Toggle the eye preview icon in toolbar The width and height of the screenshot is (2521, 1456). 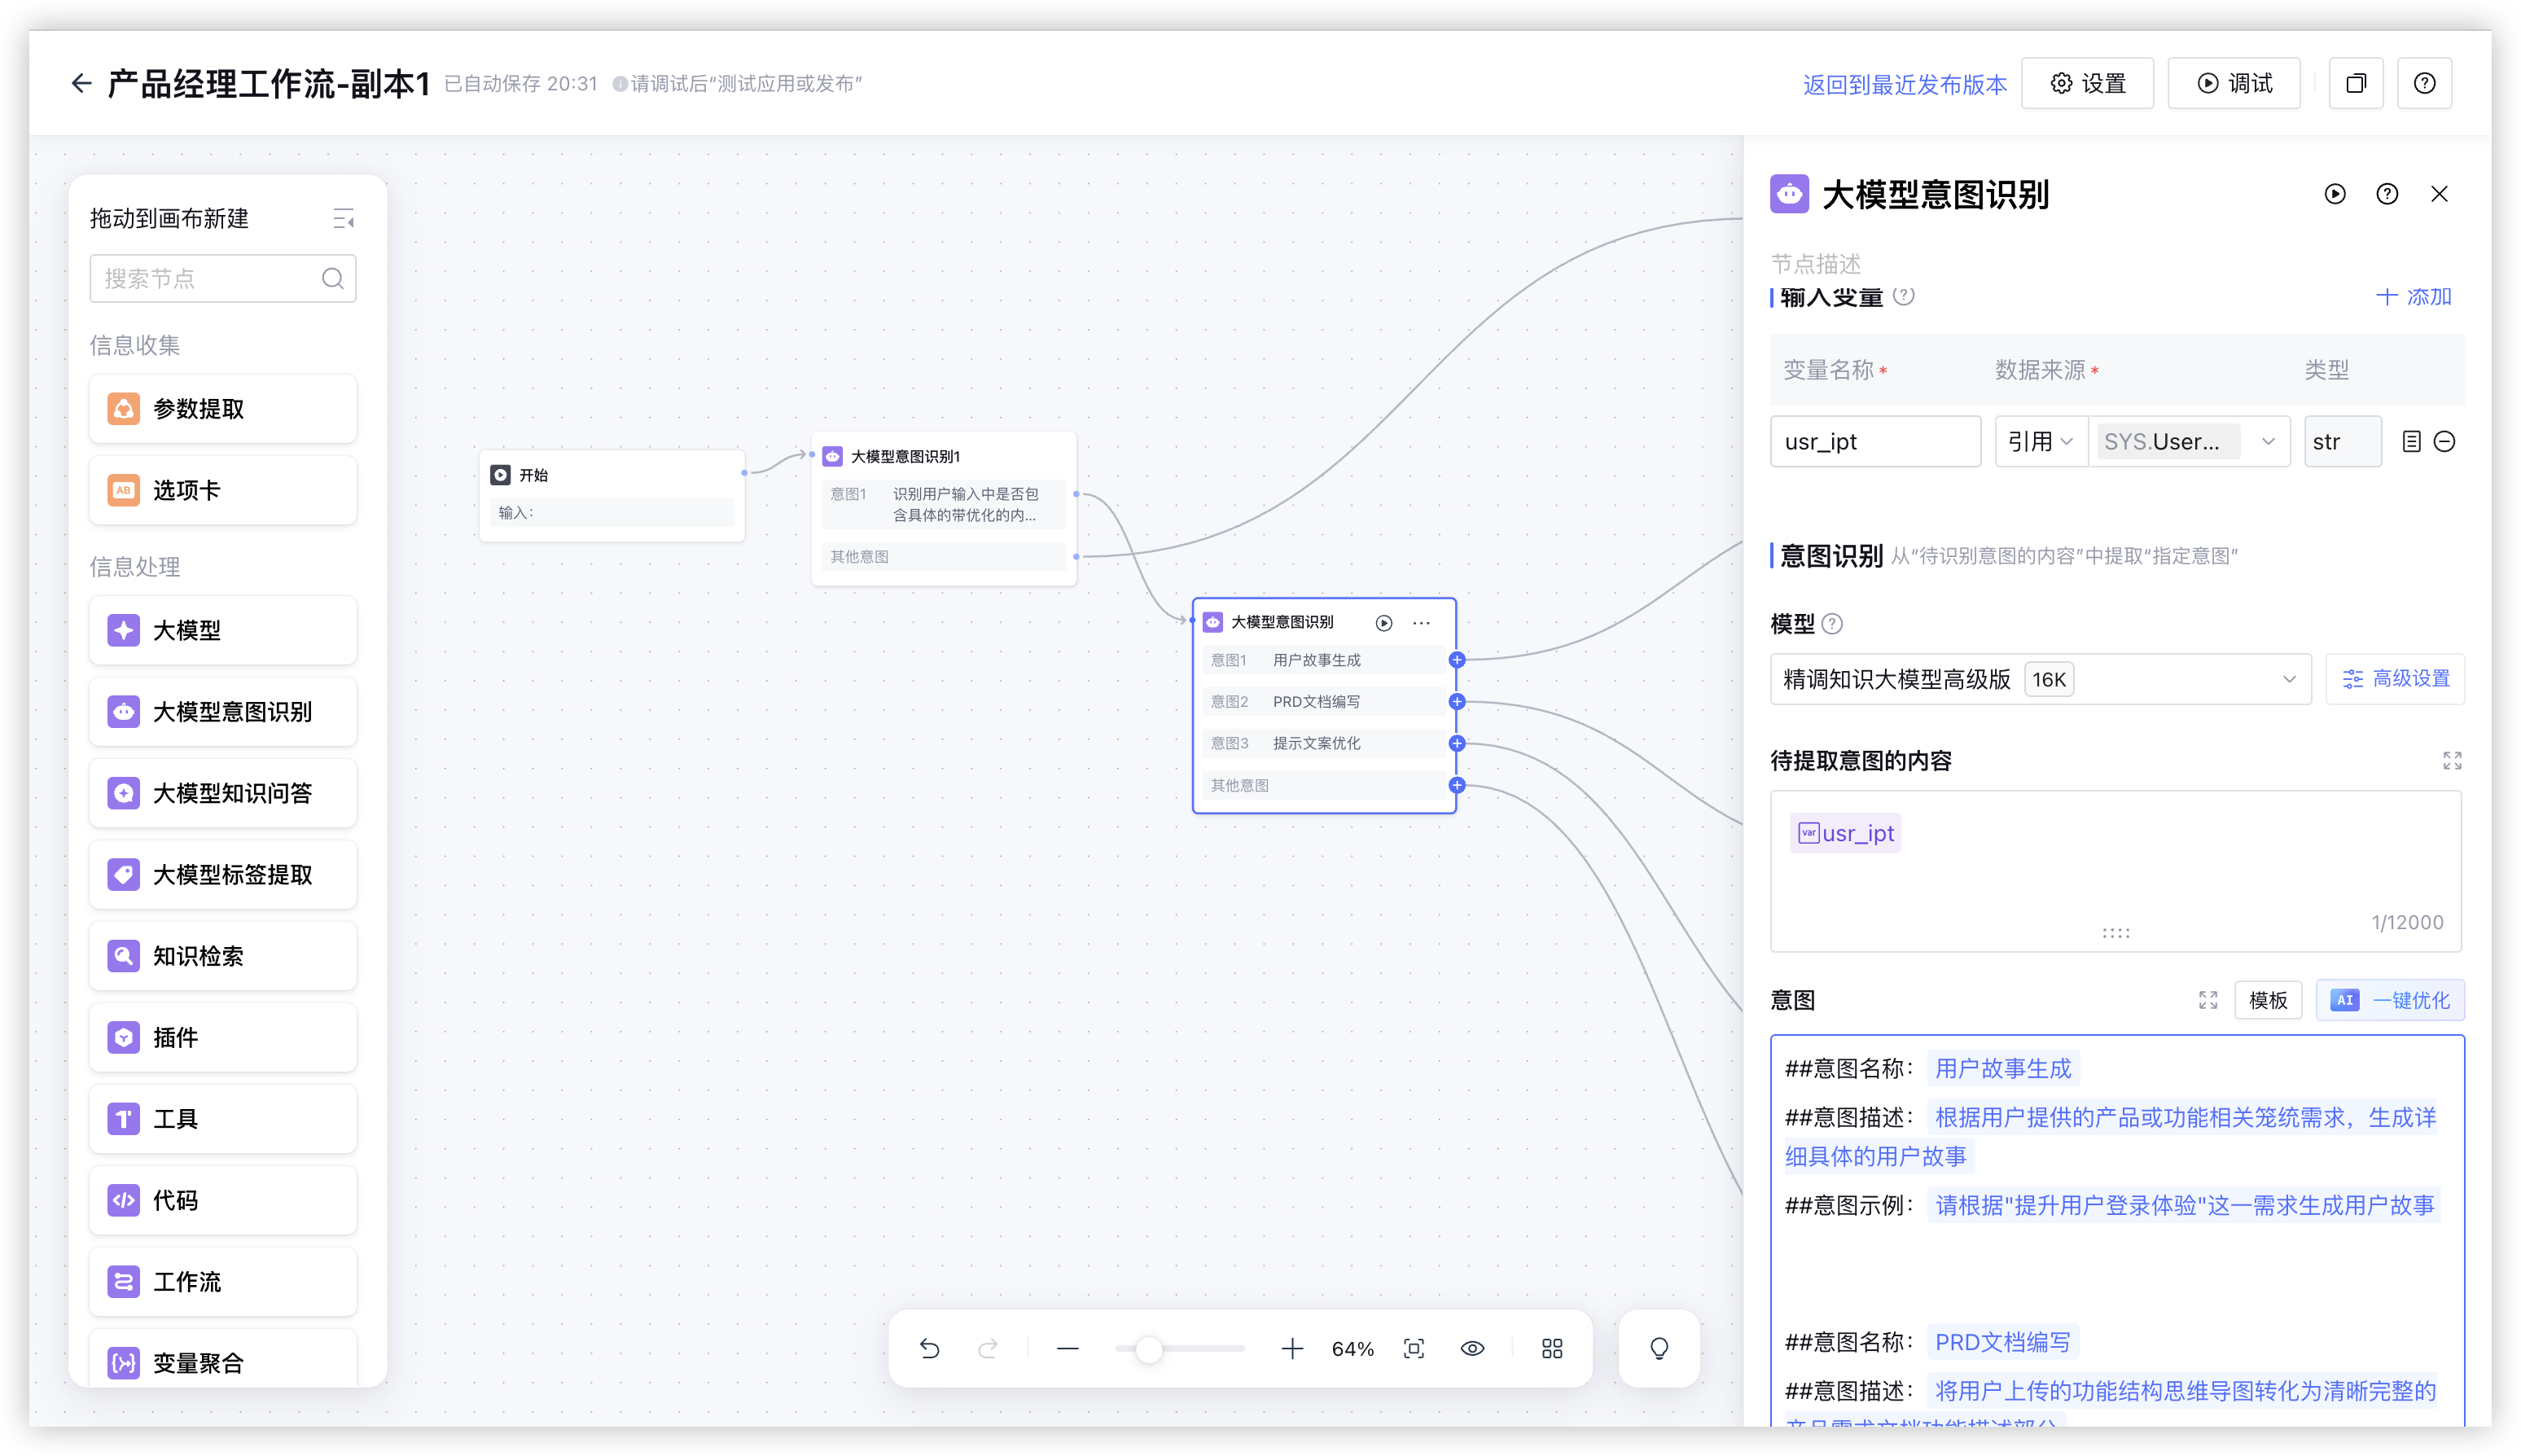tap(1472, 1349)
